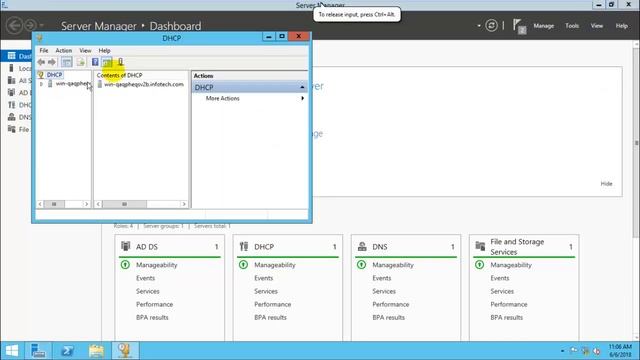Viewport: 640px width, 360px height.
Task: Click the green status icon in the DHCP tile
Action: 244,265
